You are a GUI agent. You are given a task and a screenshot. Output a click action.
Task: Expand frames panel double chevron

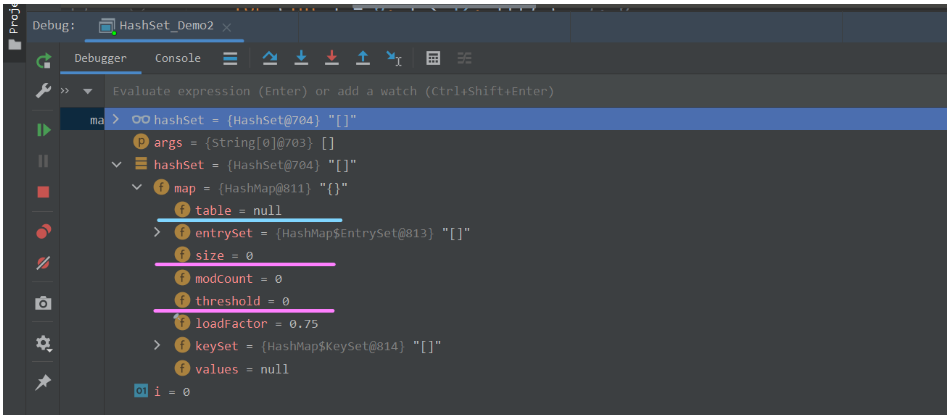pos(66,91)
